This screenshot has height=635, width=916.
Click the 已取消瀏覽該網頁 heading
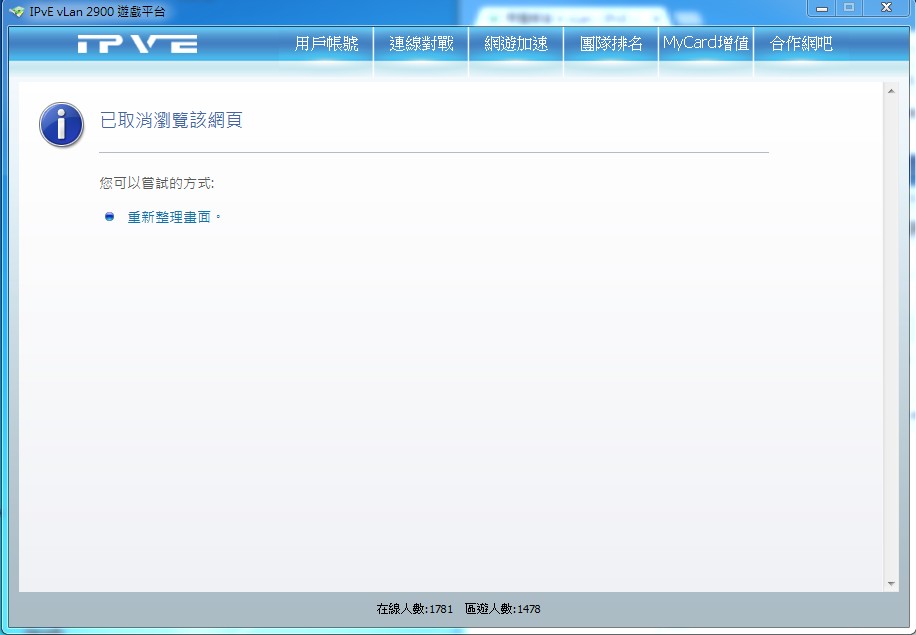tap(171, 120)
